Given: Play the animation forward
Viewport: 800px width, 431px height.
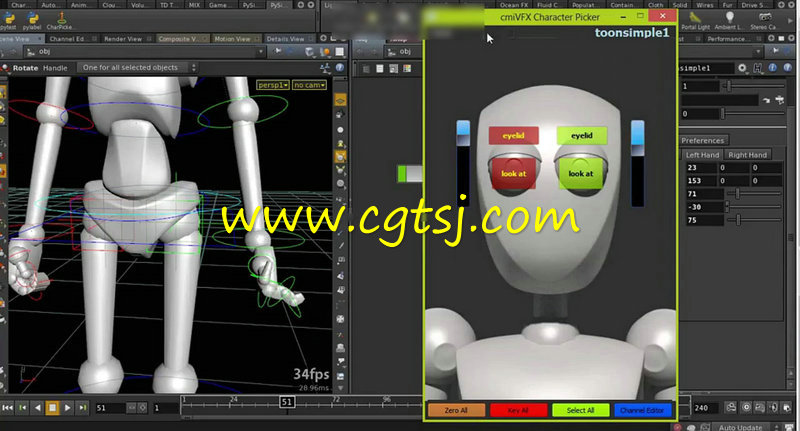Looking at the screenshot, I should (67, 408).
